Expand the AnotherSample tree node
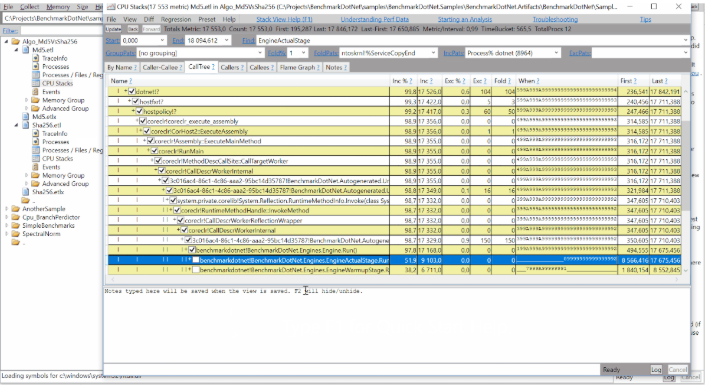The width and height of the screenshot is (707, 386). [x=6, y=209]
